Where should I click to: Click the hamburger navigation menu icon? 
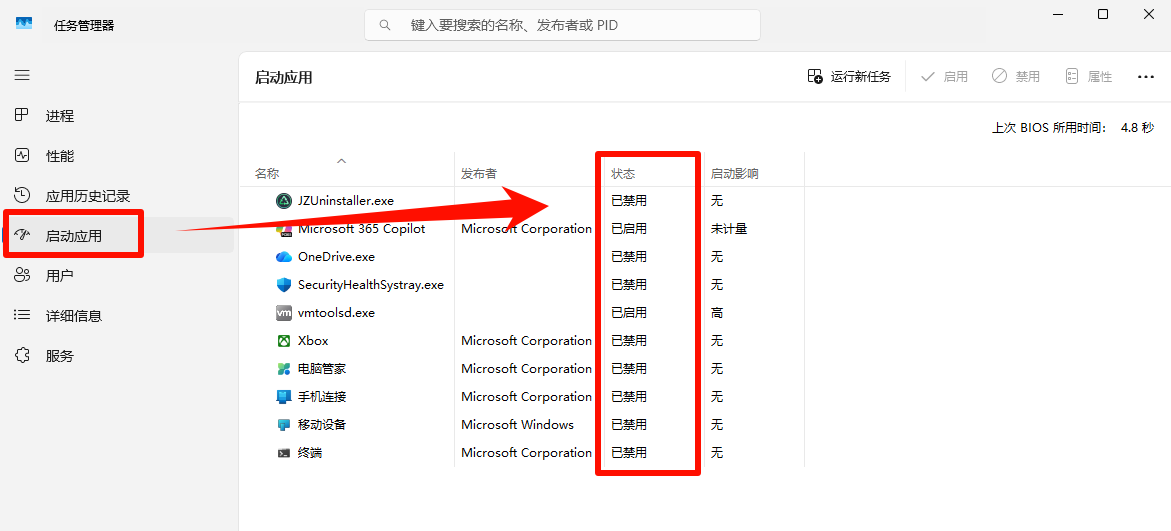click(x=22, y=75)
